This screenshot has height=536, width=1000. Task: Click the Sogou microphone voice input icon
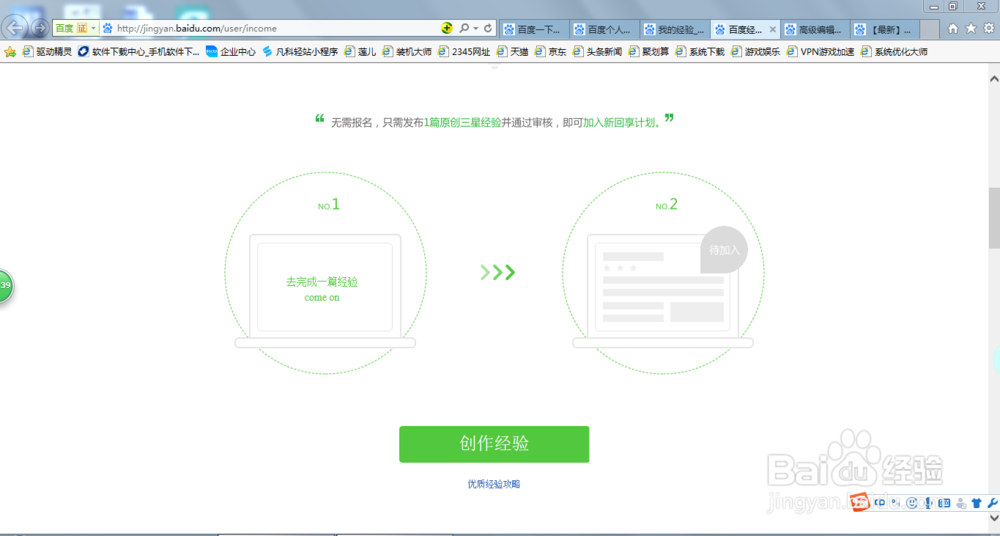tap(929, 503)
